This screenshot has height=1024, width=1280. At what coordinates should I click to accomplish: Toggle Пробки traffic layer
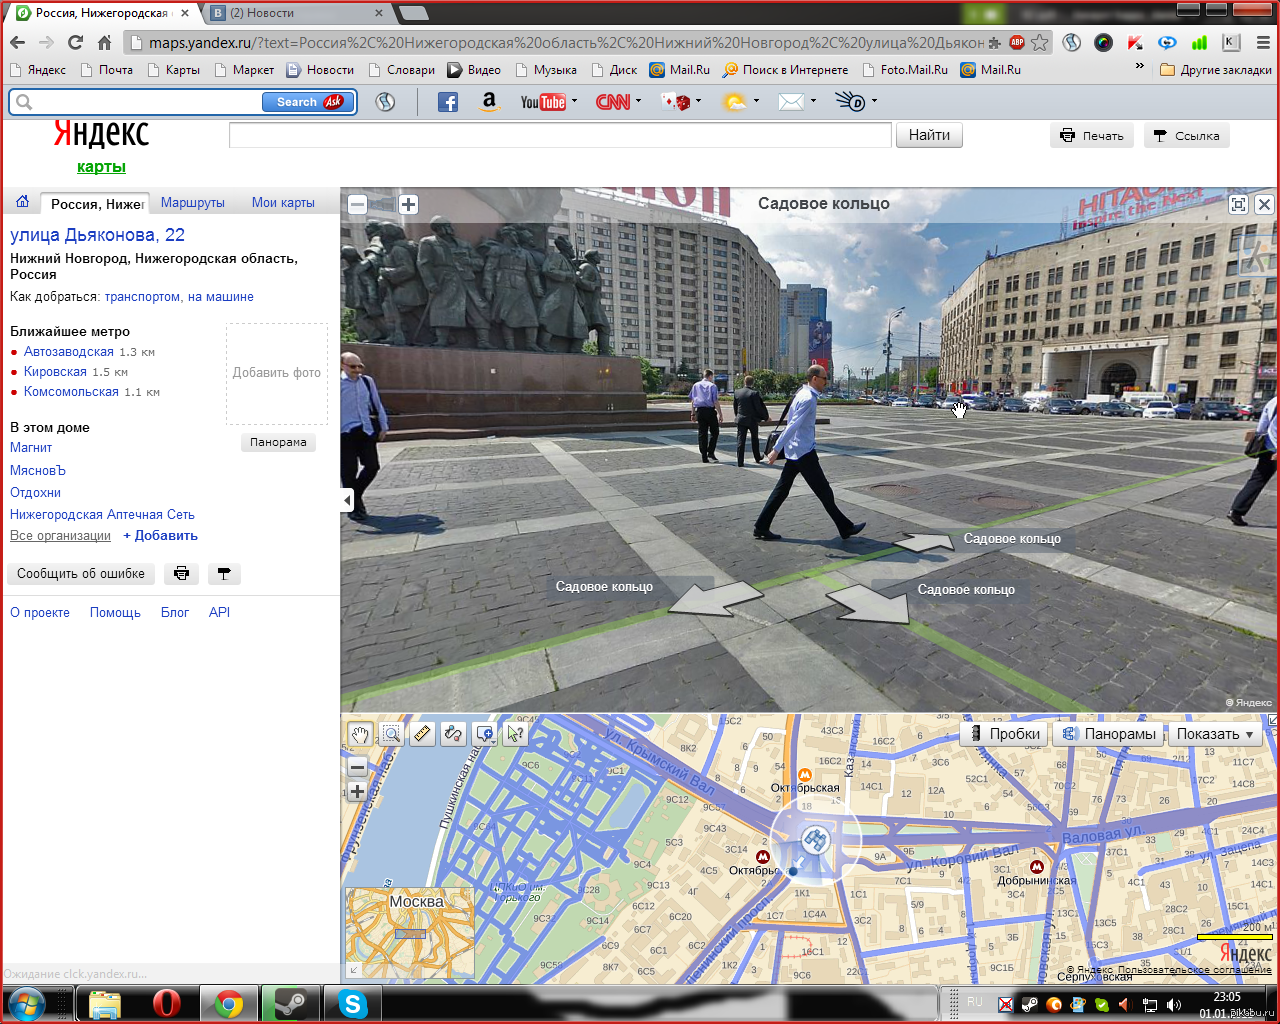point(1003,734)
